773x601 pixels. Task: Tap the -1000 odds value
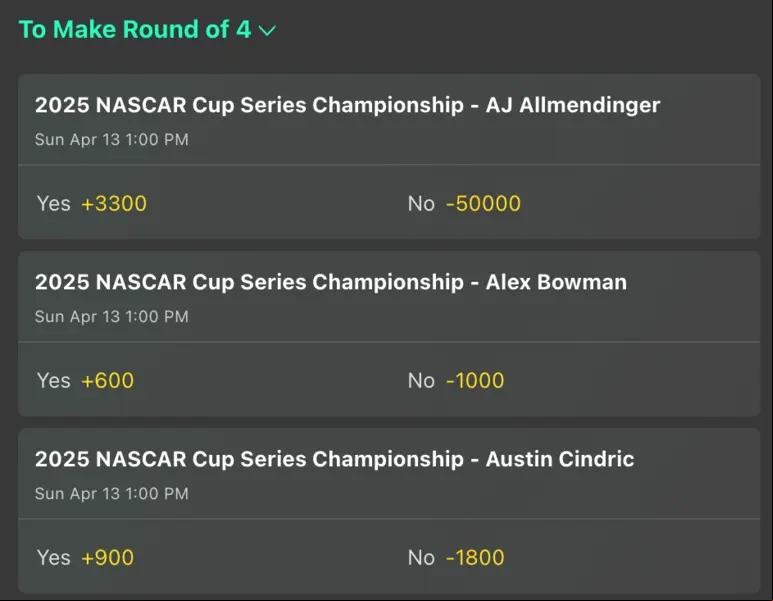tap(475, 380)
